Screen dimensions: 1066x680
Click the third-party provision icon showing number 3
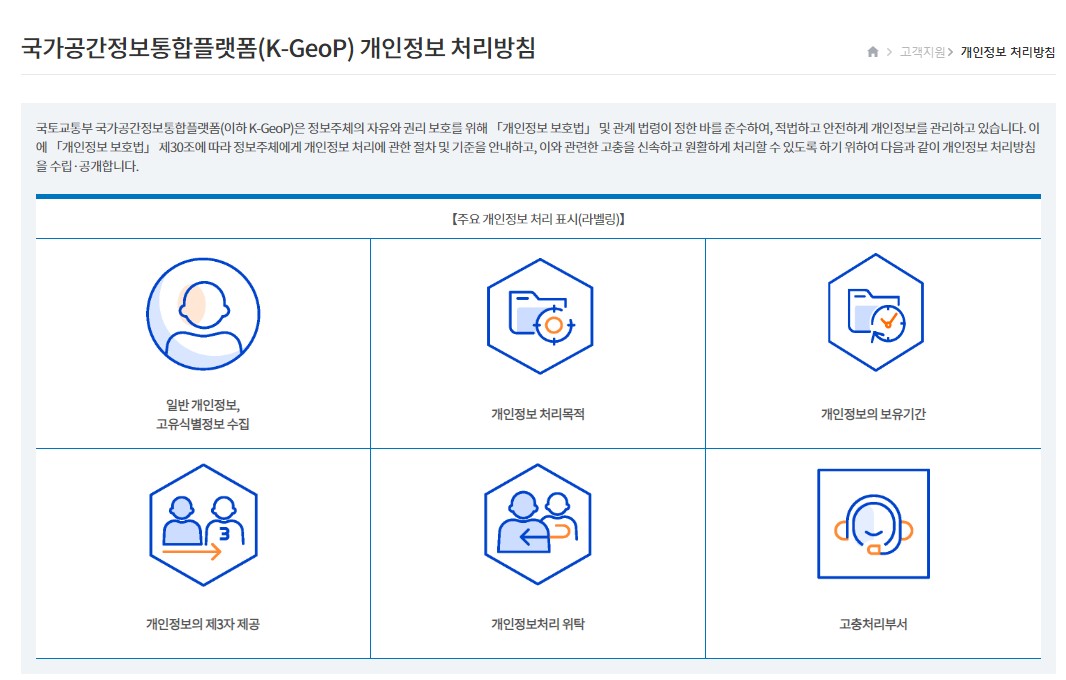203,526
